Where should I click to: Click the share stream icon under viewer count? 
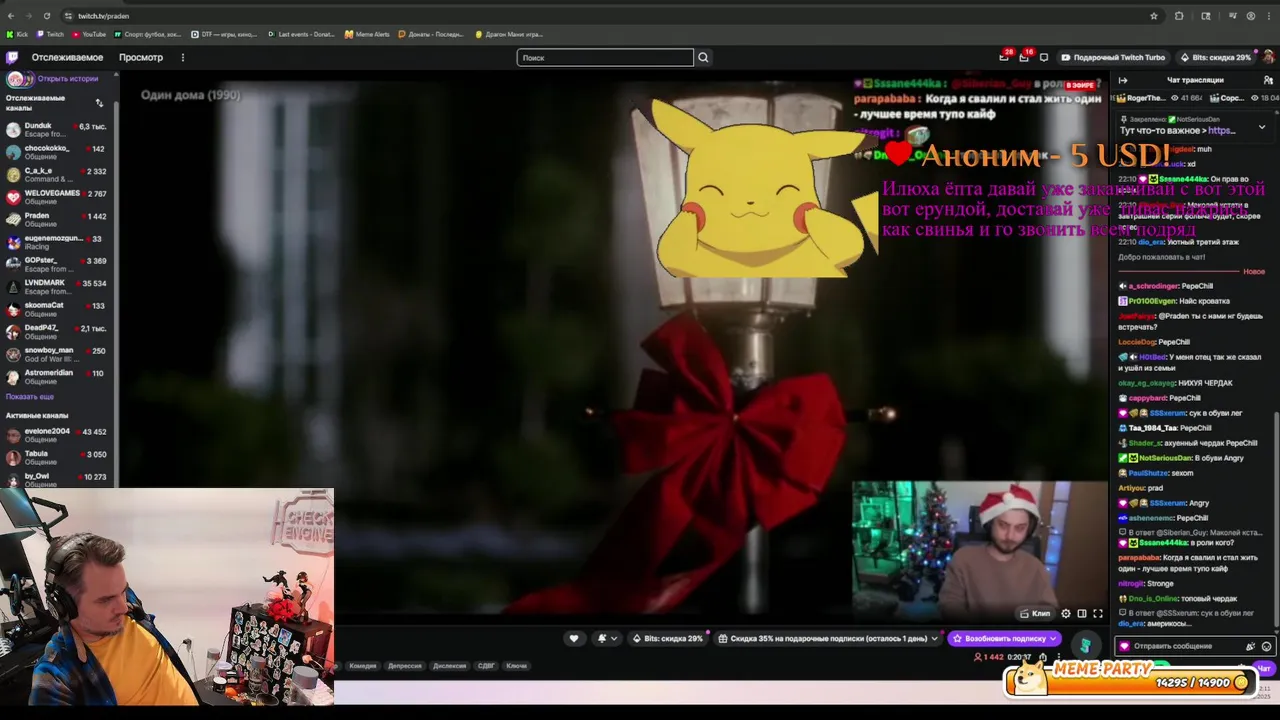coord(1043,657)
